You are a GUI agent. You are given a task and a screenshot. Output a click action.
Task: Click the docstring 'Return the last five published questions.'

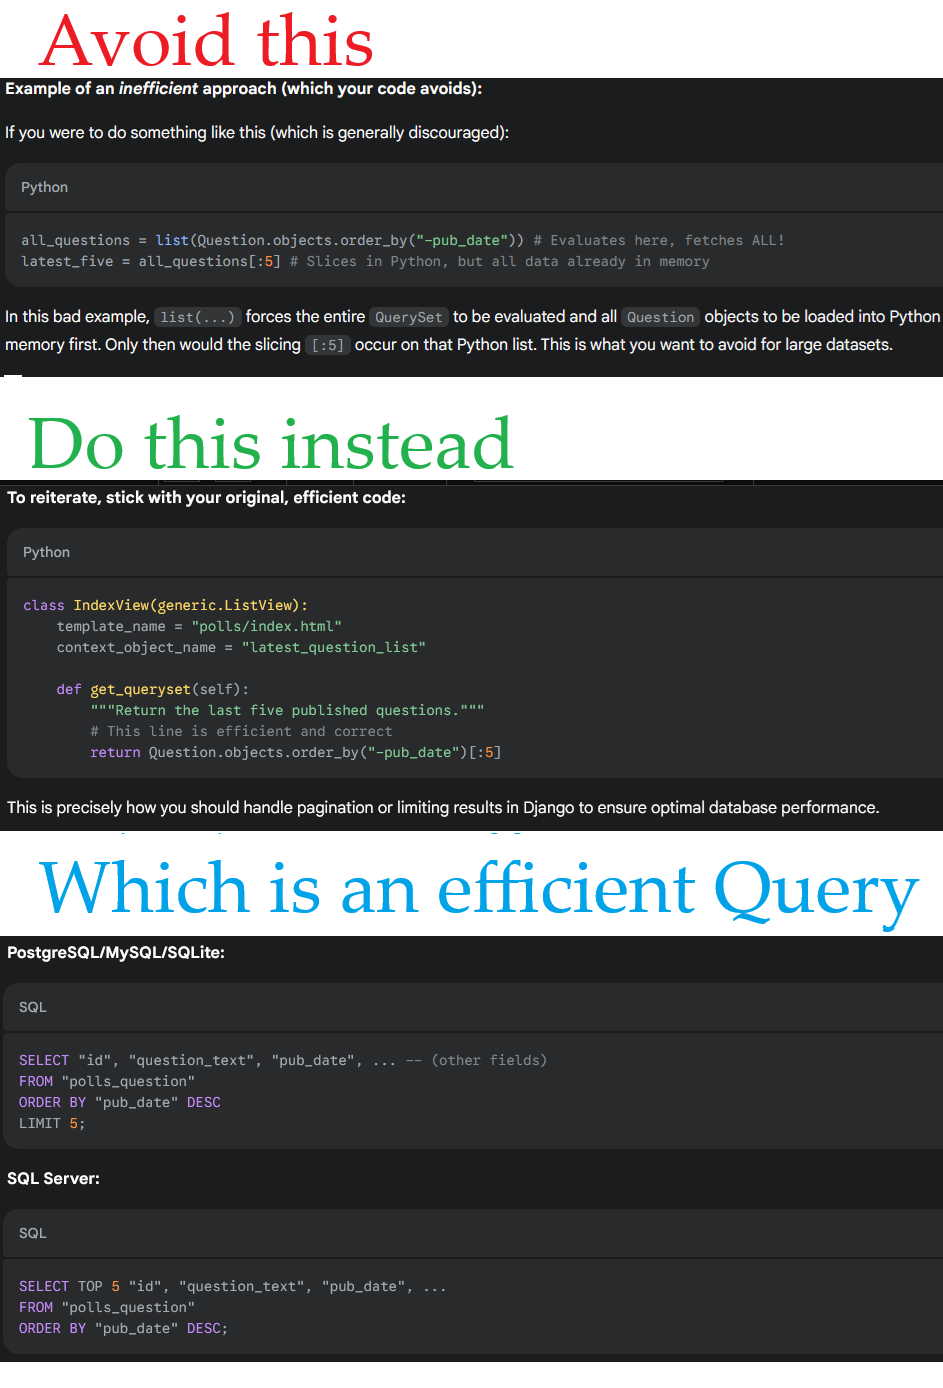287,710
